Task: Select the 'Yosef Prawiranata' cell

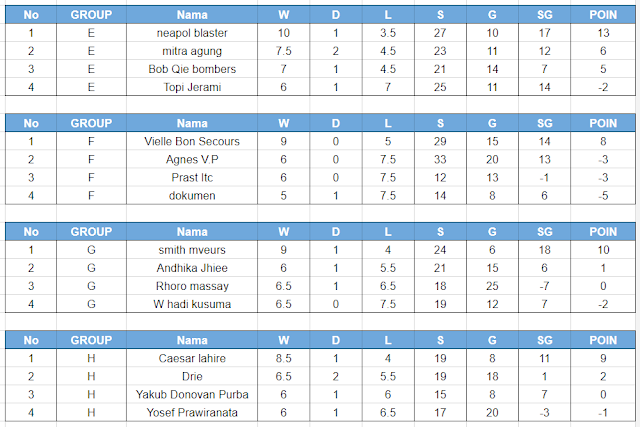Action: pyautogui.click(x=192, y=412)
